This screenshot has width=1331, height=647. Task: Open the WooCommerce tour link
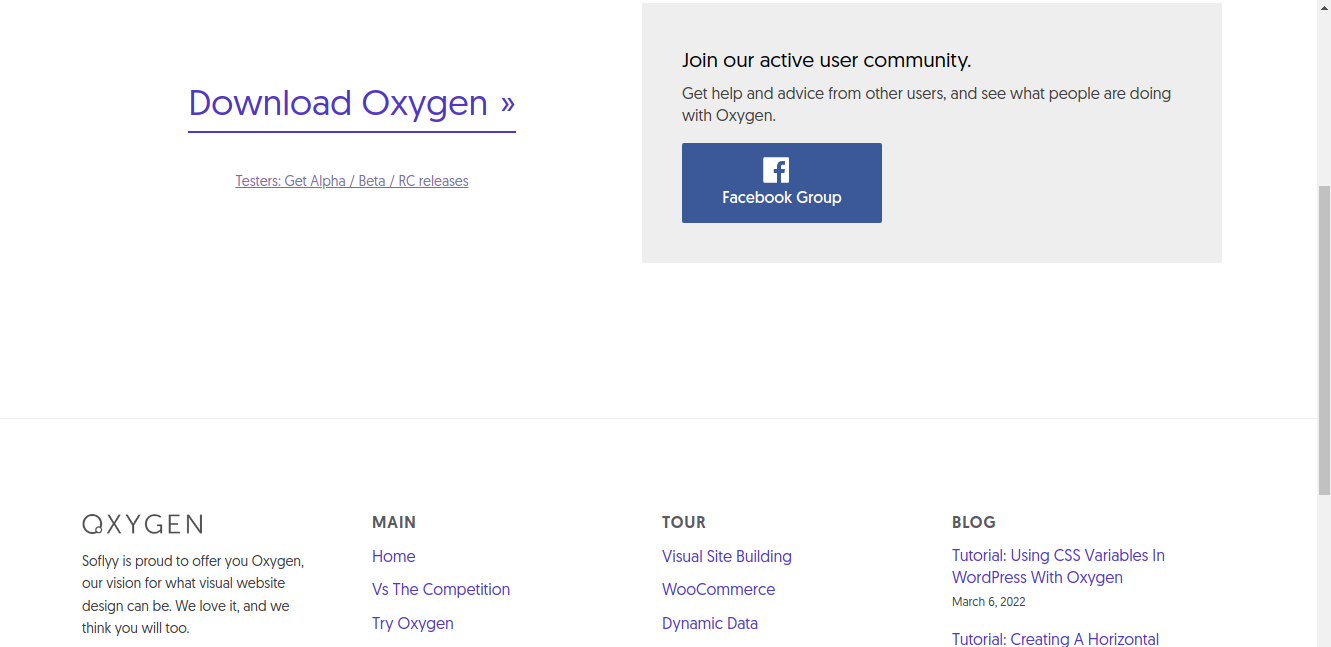coord(718,589)
